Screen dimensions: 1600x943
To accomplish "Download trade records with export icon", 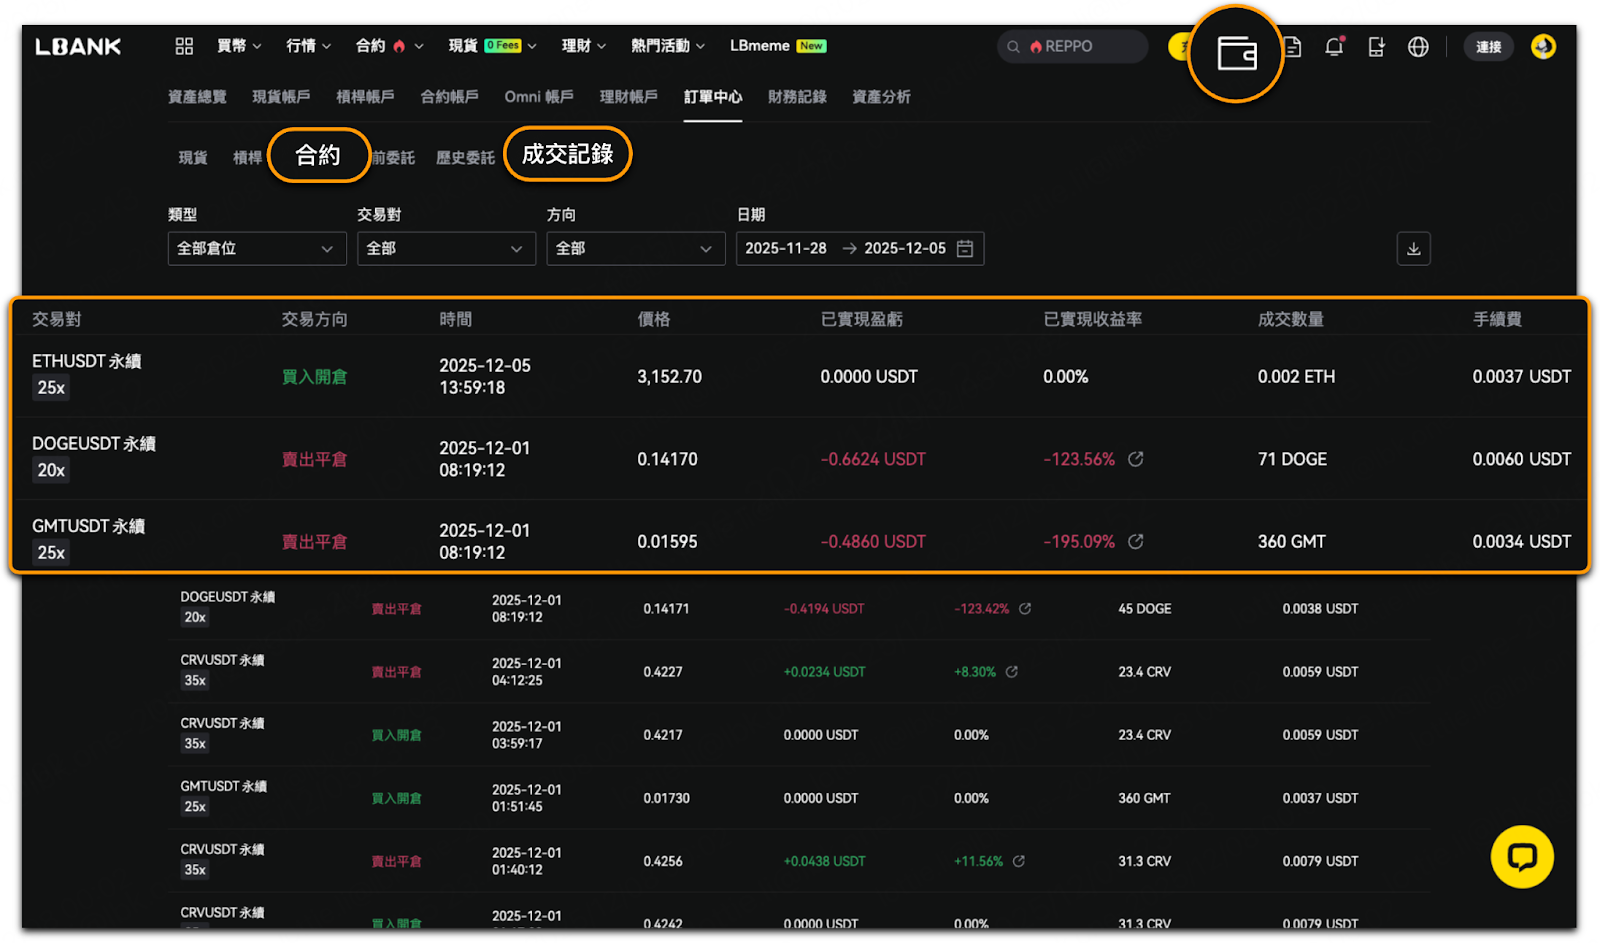I will (1413, 249).
